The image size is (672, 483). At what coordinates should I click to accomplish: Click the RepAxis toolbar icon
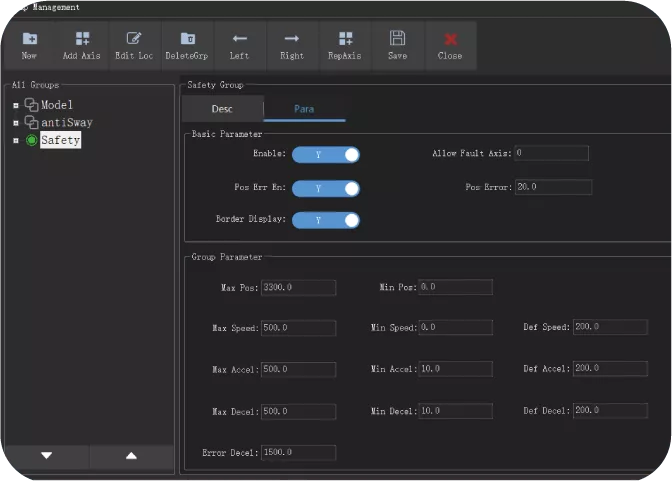pyautogui.click(x=345, y=39)
